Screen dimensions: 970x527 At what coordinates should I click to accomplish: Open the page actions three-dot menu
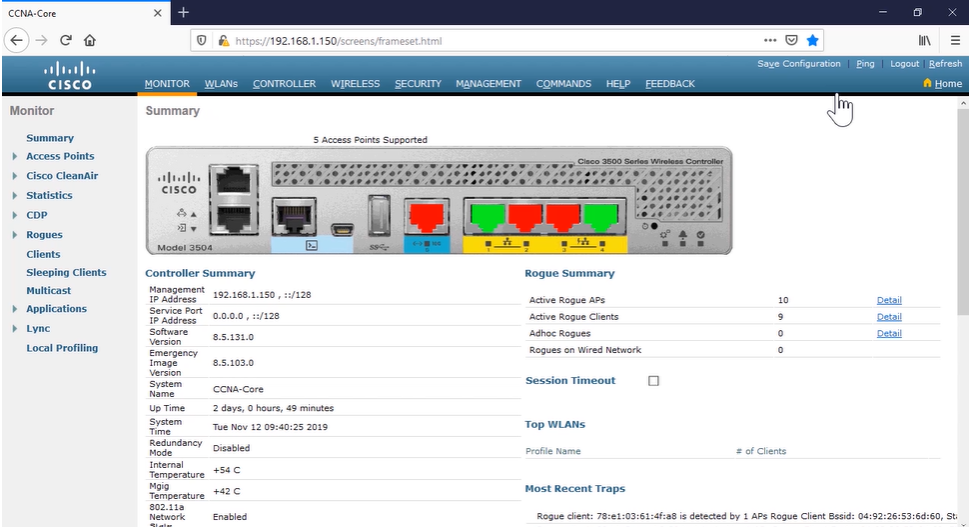pyautogui.click(x=770, y=41)
